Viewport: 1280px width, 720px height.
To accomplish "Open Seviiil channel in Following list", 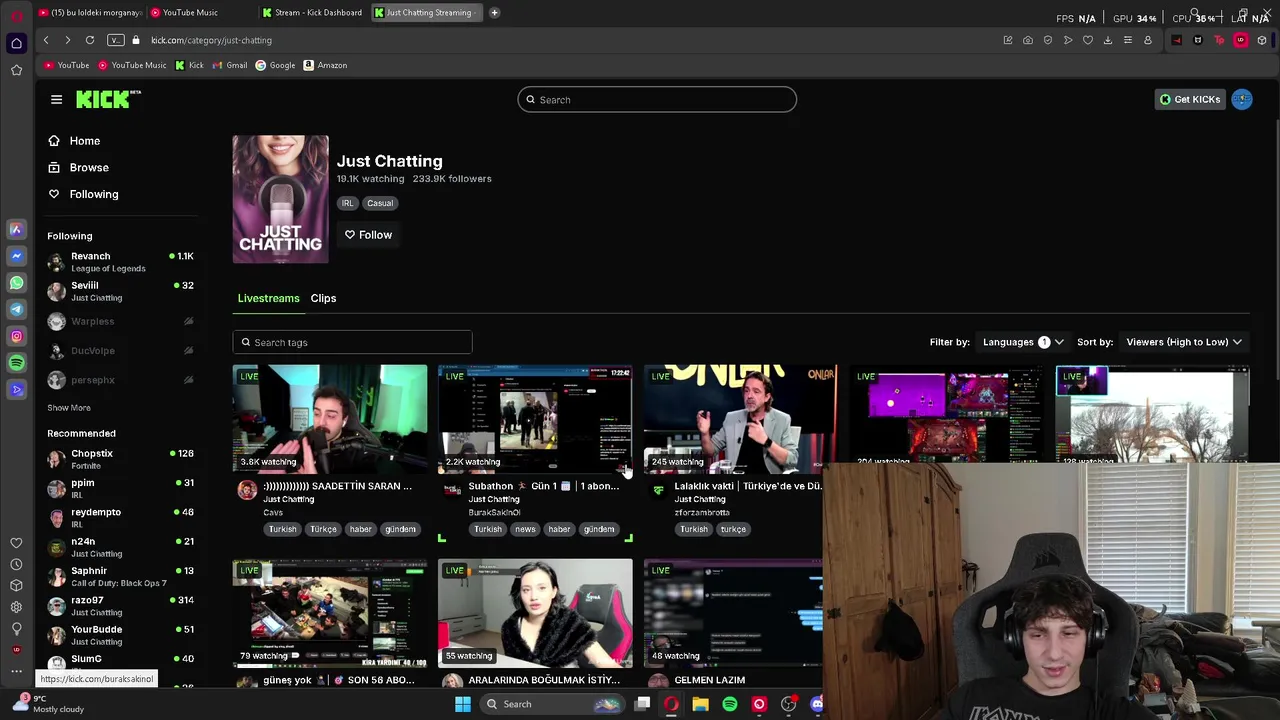I will [x=120, y=291].
